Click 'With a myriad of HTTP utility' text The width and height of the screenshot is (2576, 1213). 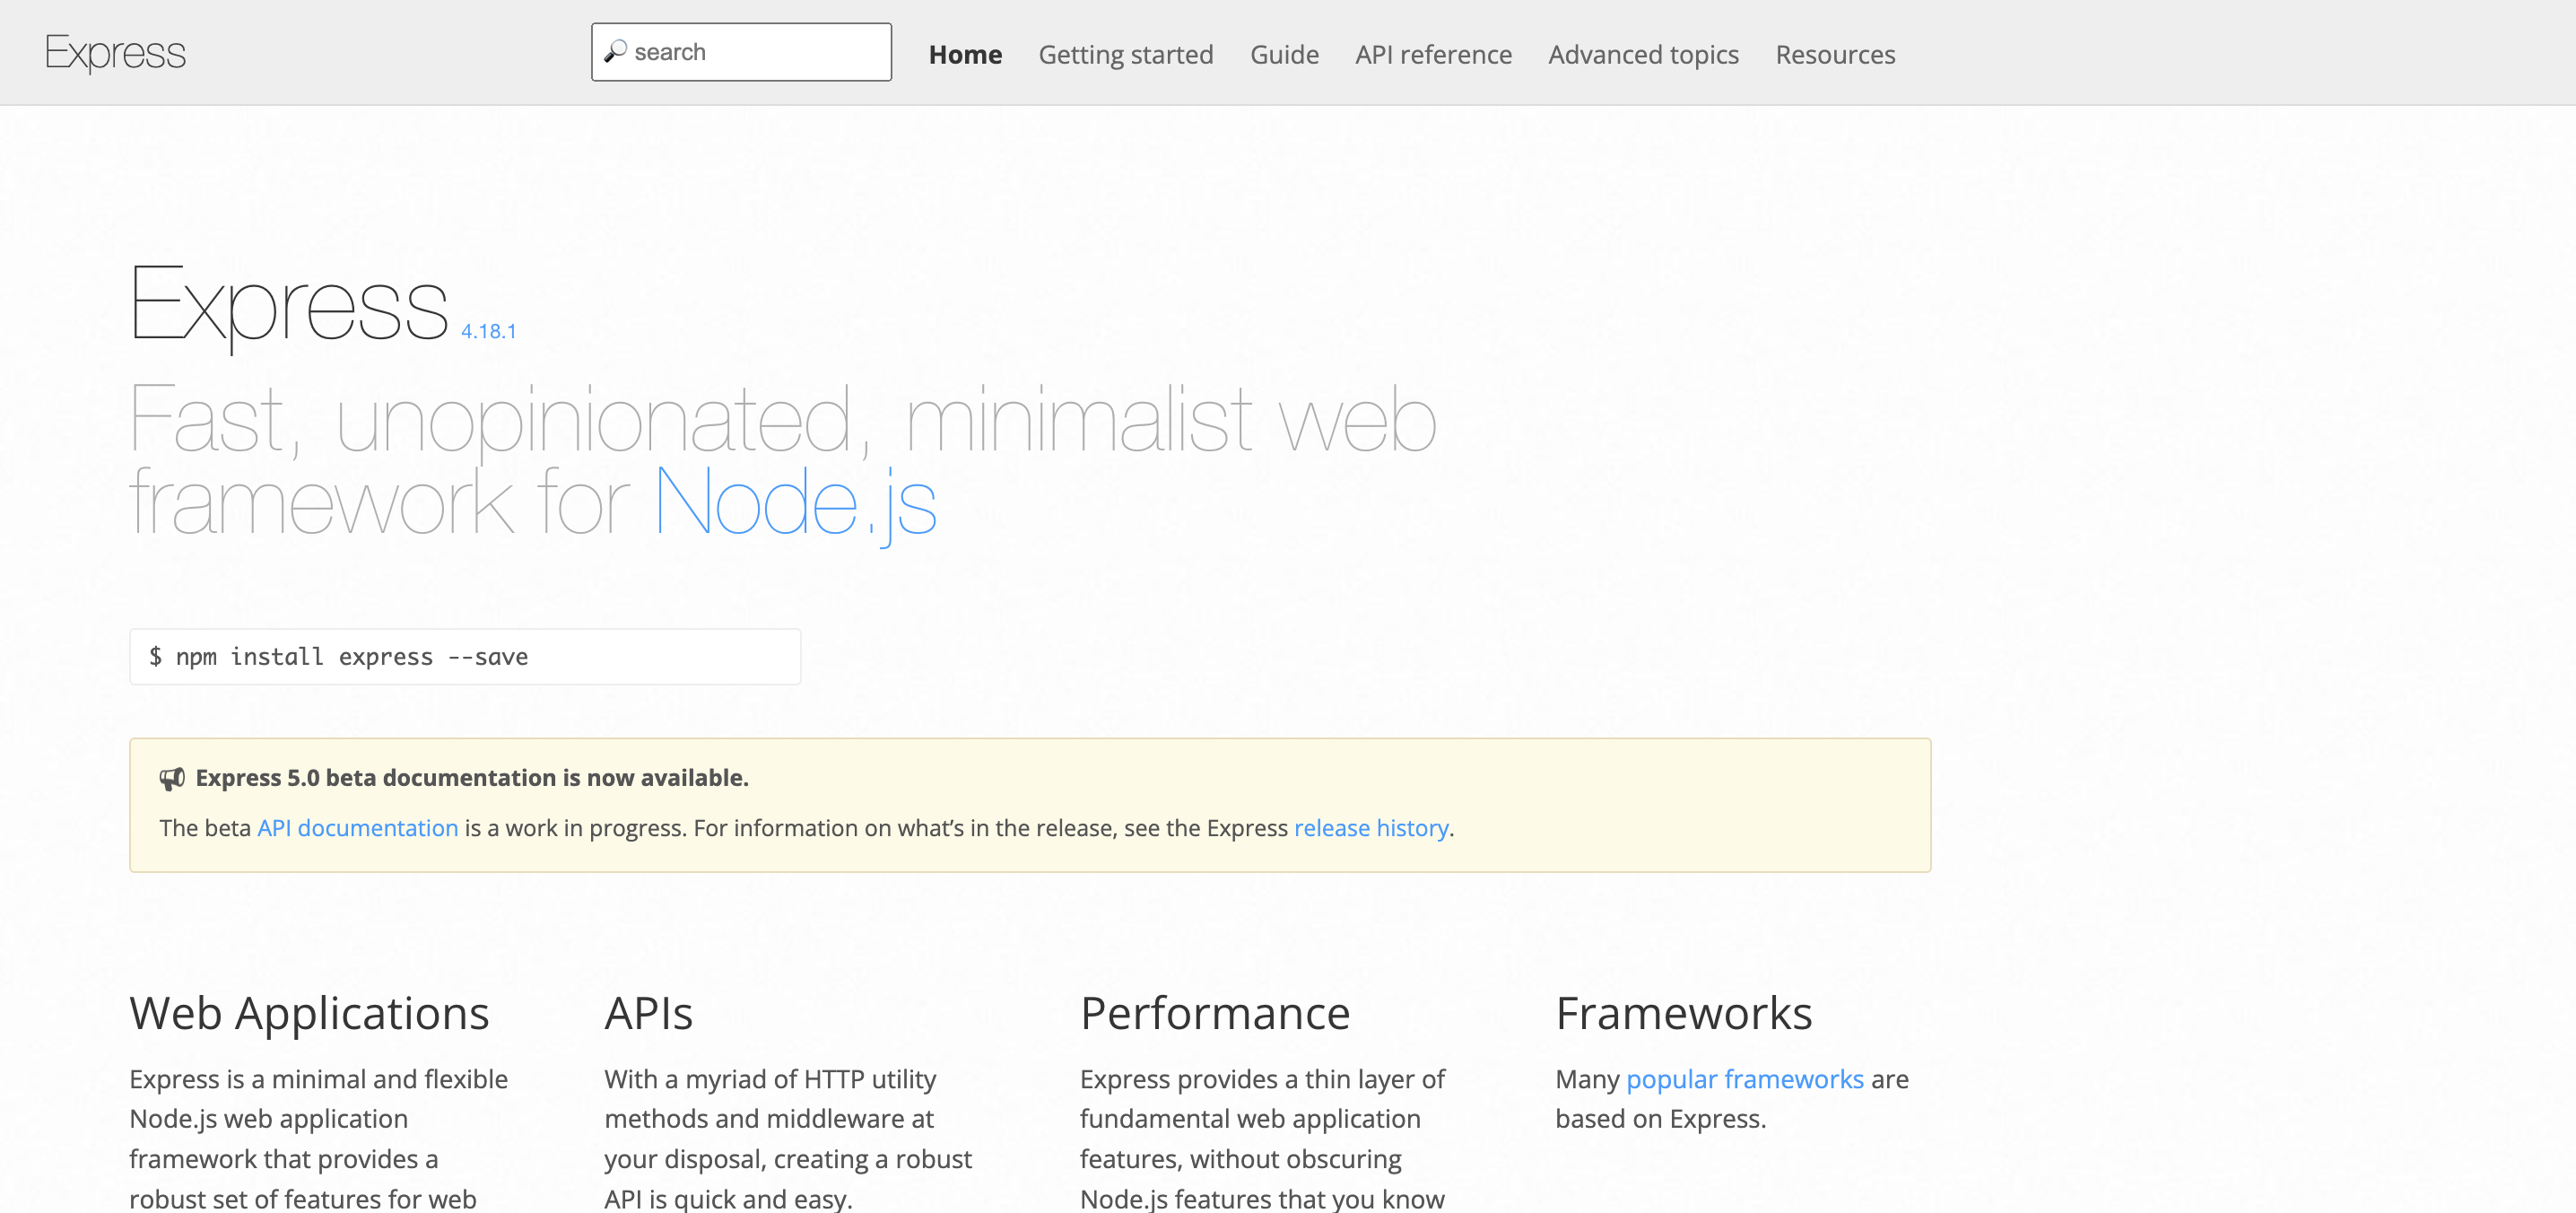coord(770,1079)
